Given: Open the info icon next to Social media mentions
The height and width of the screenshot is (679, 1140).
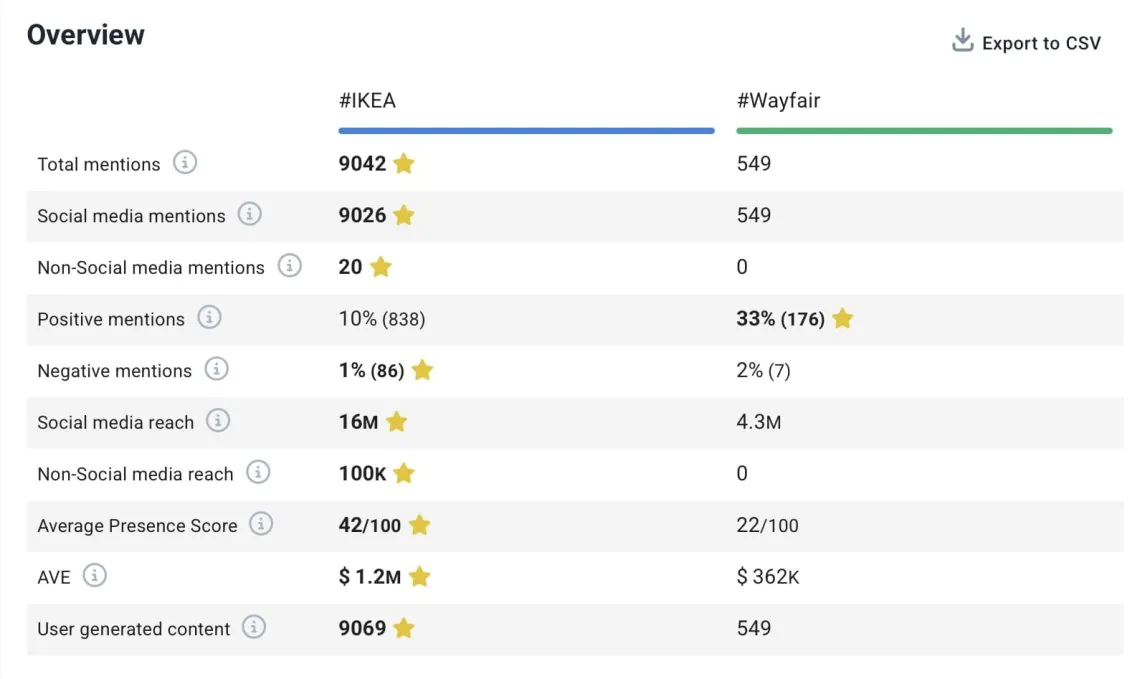Looking at the screenshot, I should point(249,214).
